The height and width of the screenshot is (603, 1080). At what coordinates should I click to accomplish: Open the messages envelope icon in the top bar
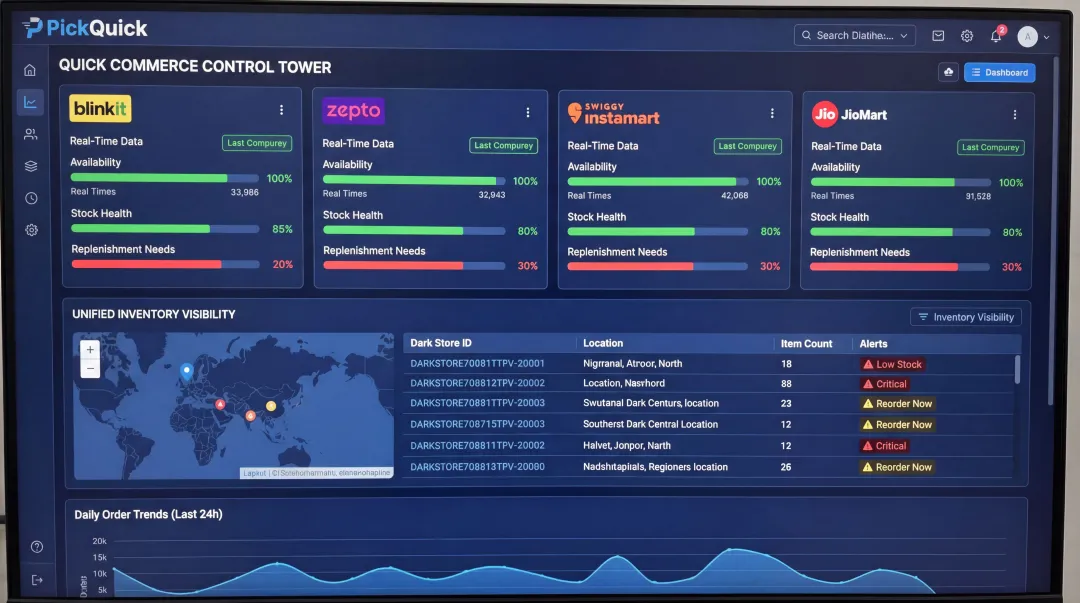click(938, 35)
